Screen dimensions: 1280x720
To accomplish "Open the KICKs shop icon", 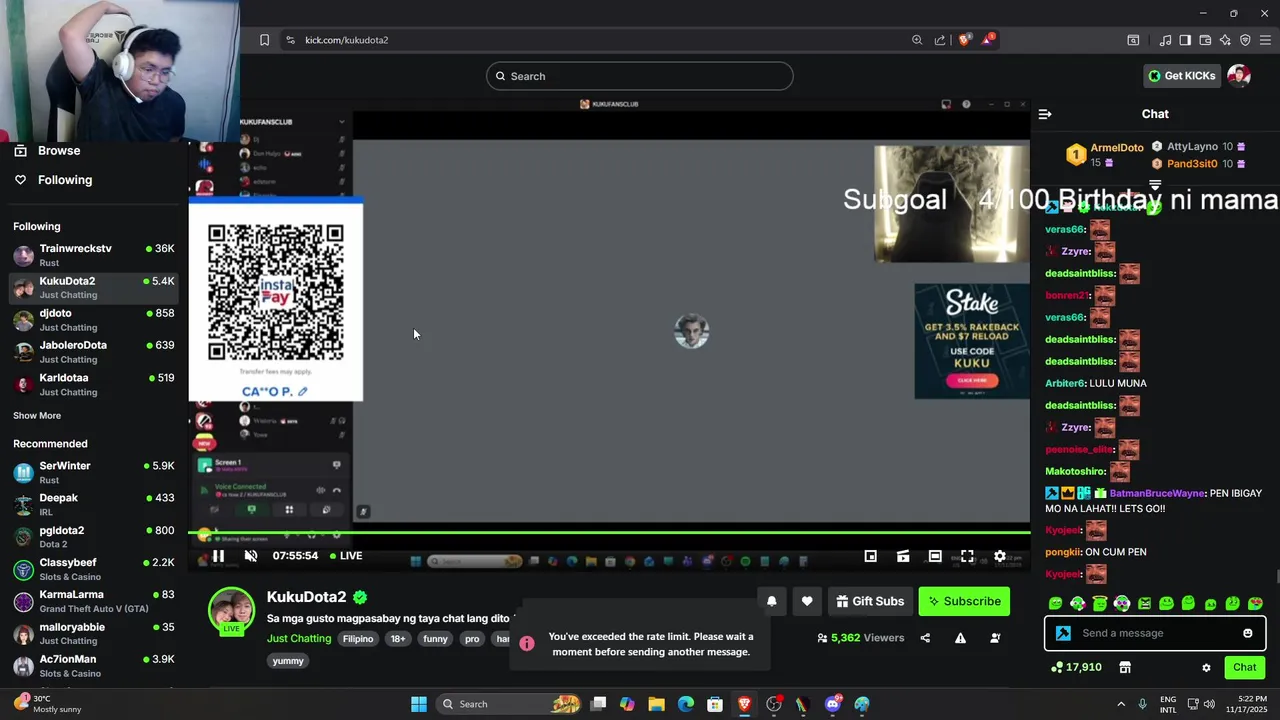I will [x=1124, y=667].
